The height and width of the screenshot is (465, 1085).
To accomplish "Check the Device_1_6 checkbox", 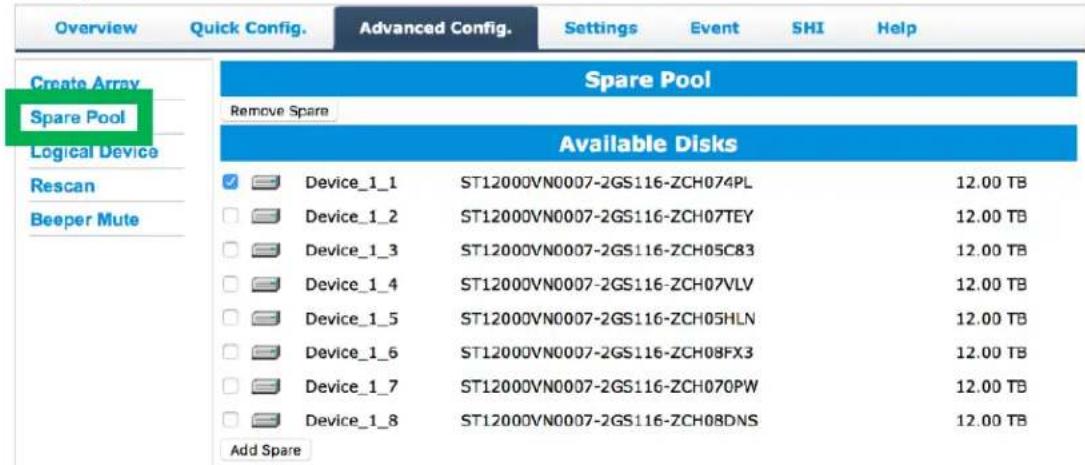I will click(230, 352).
